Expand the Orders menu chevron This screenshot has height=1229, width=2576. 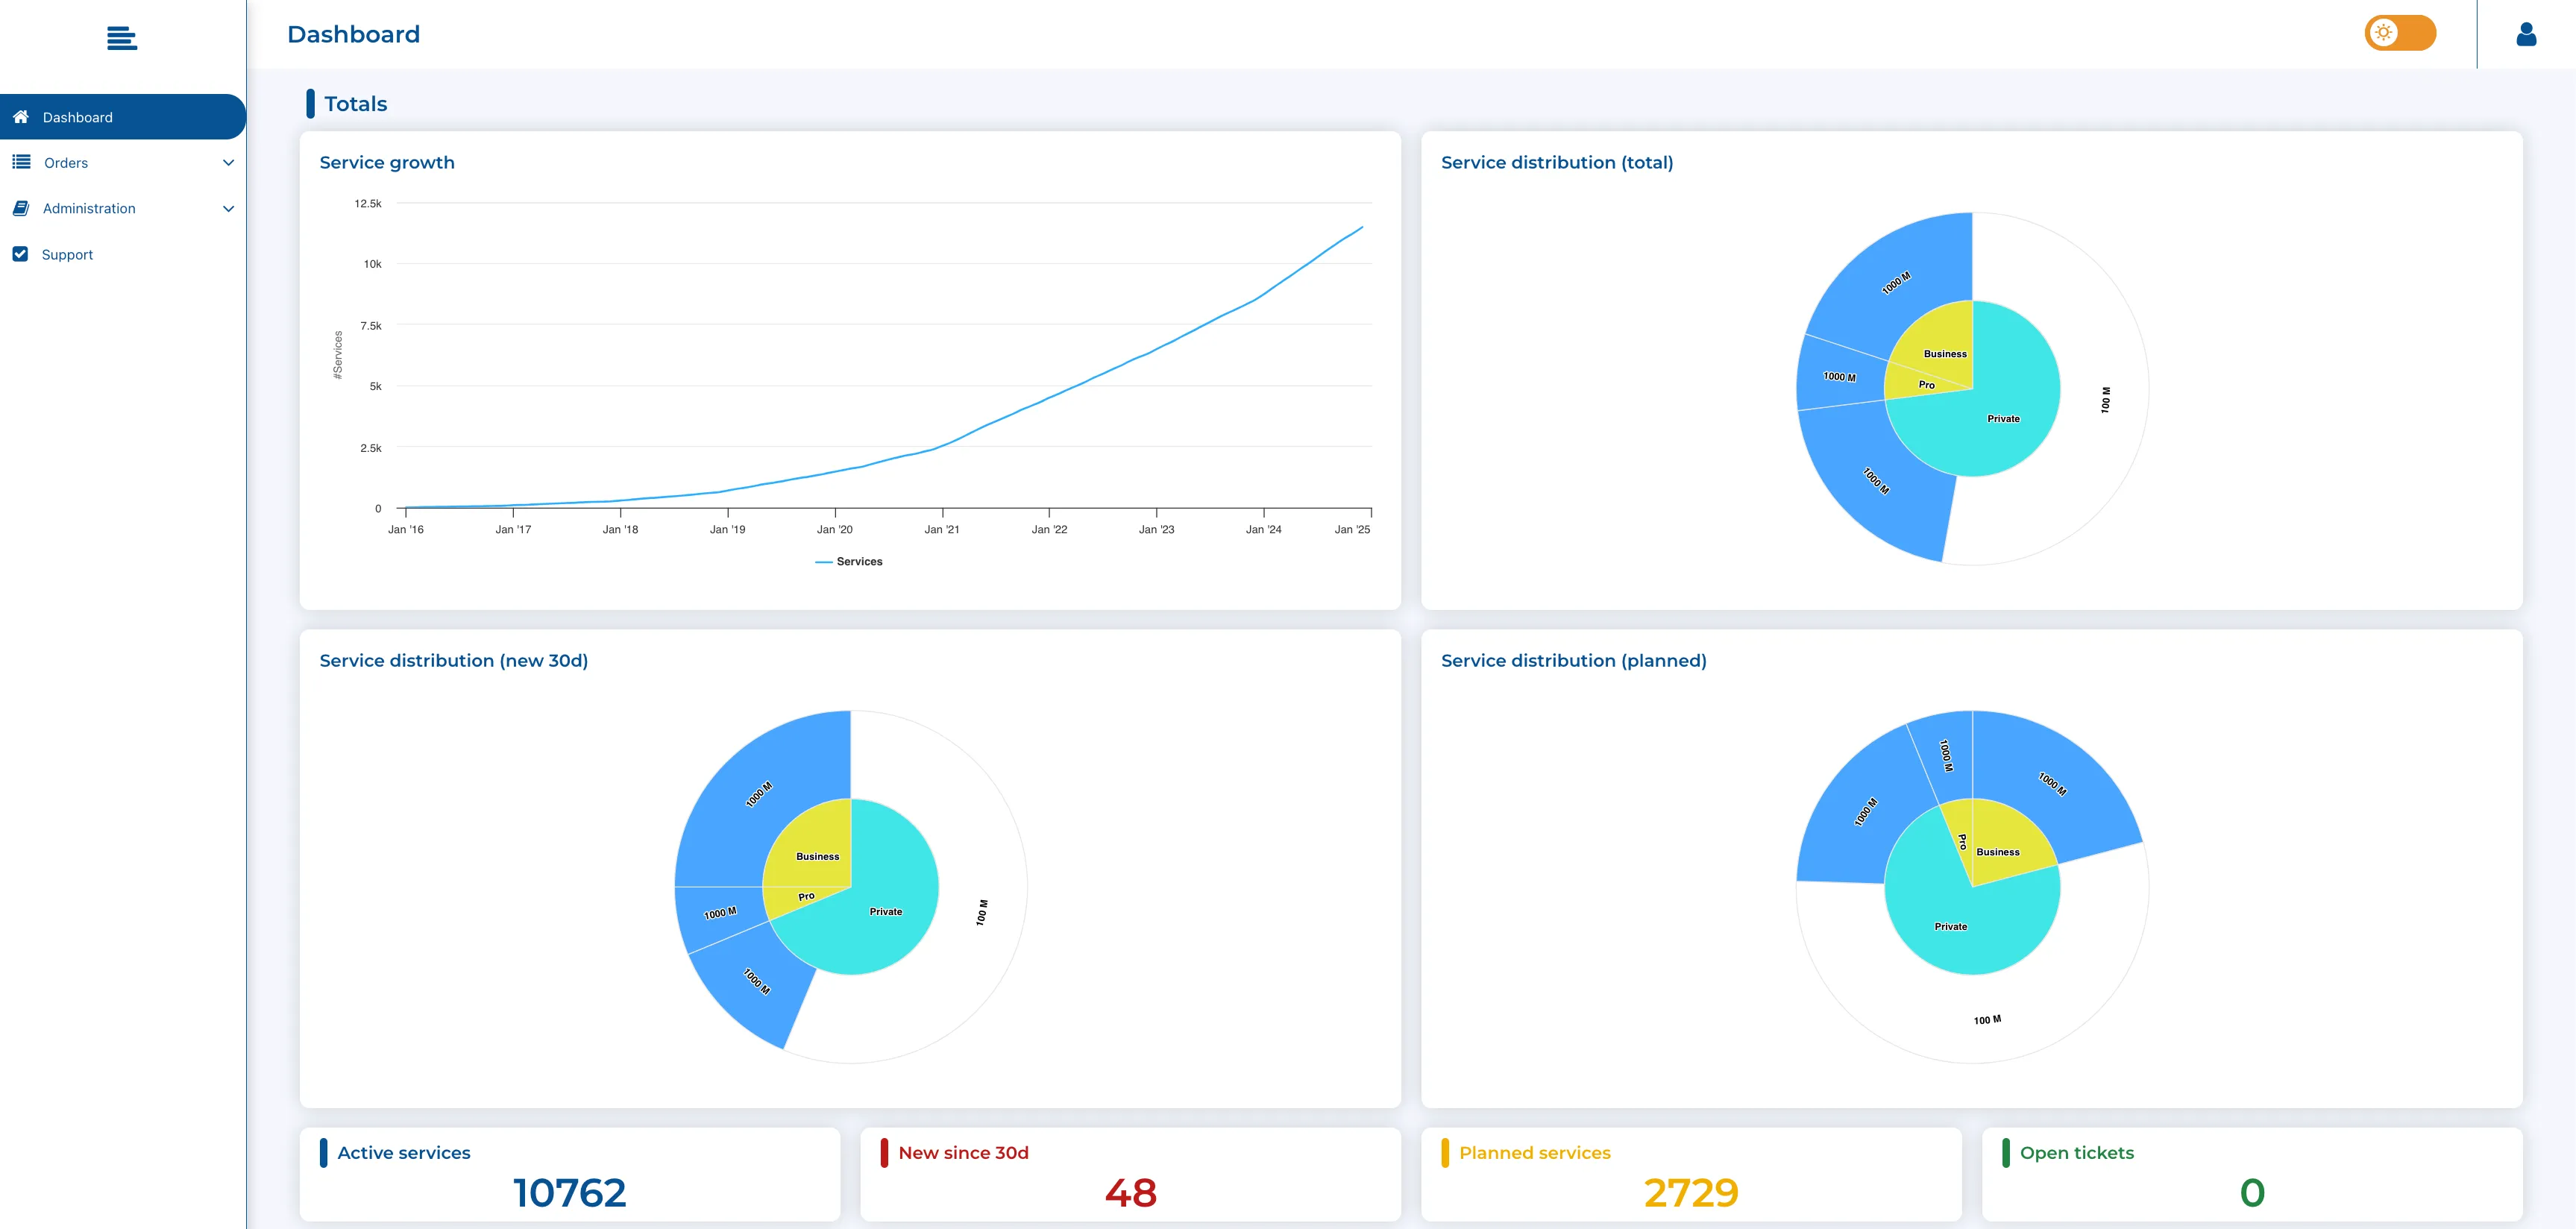coord(228,163)
